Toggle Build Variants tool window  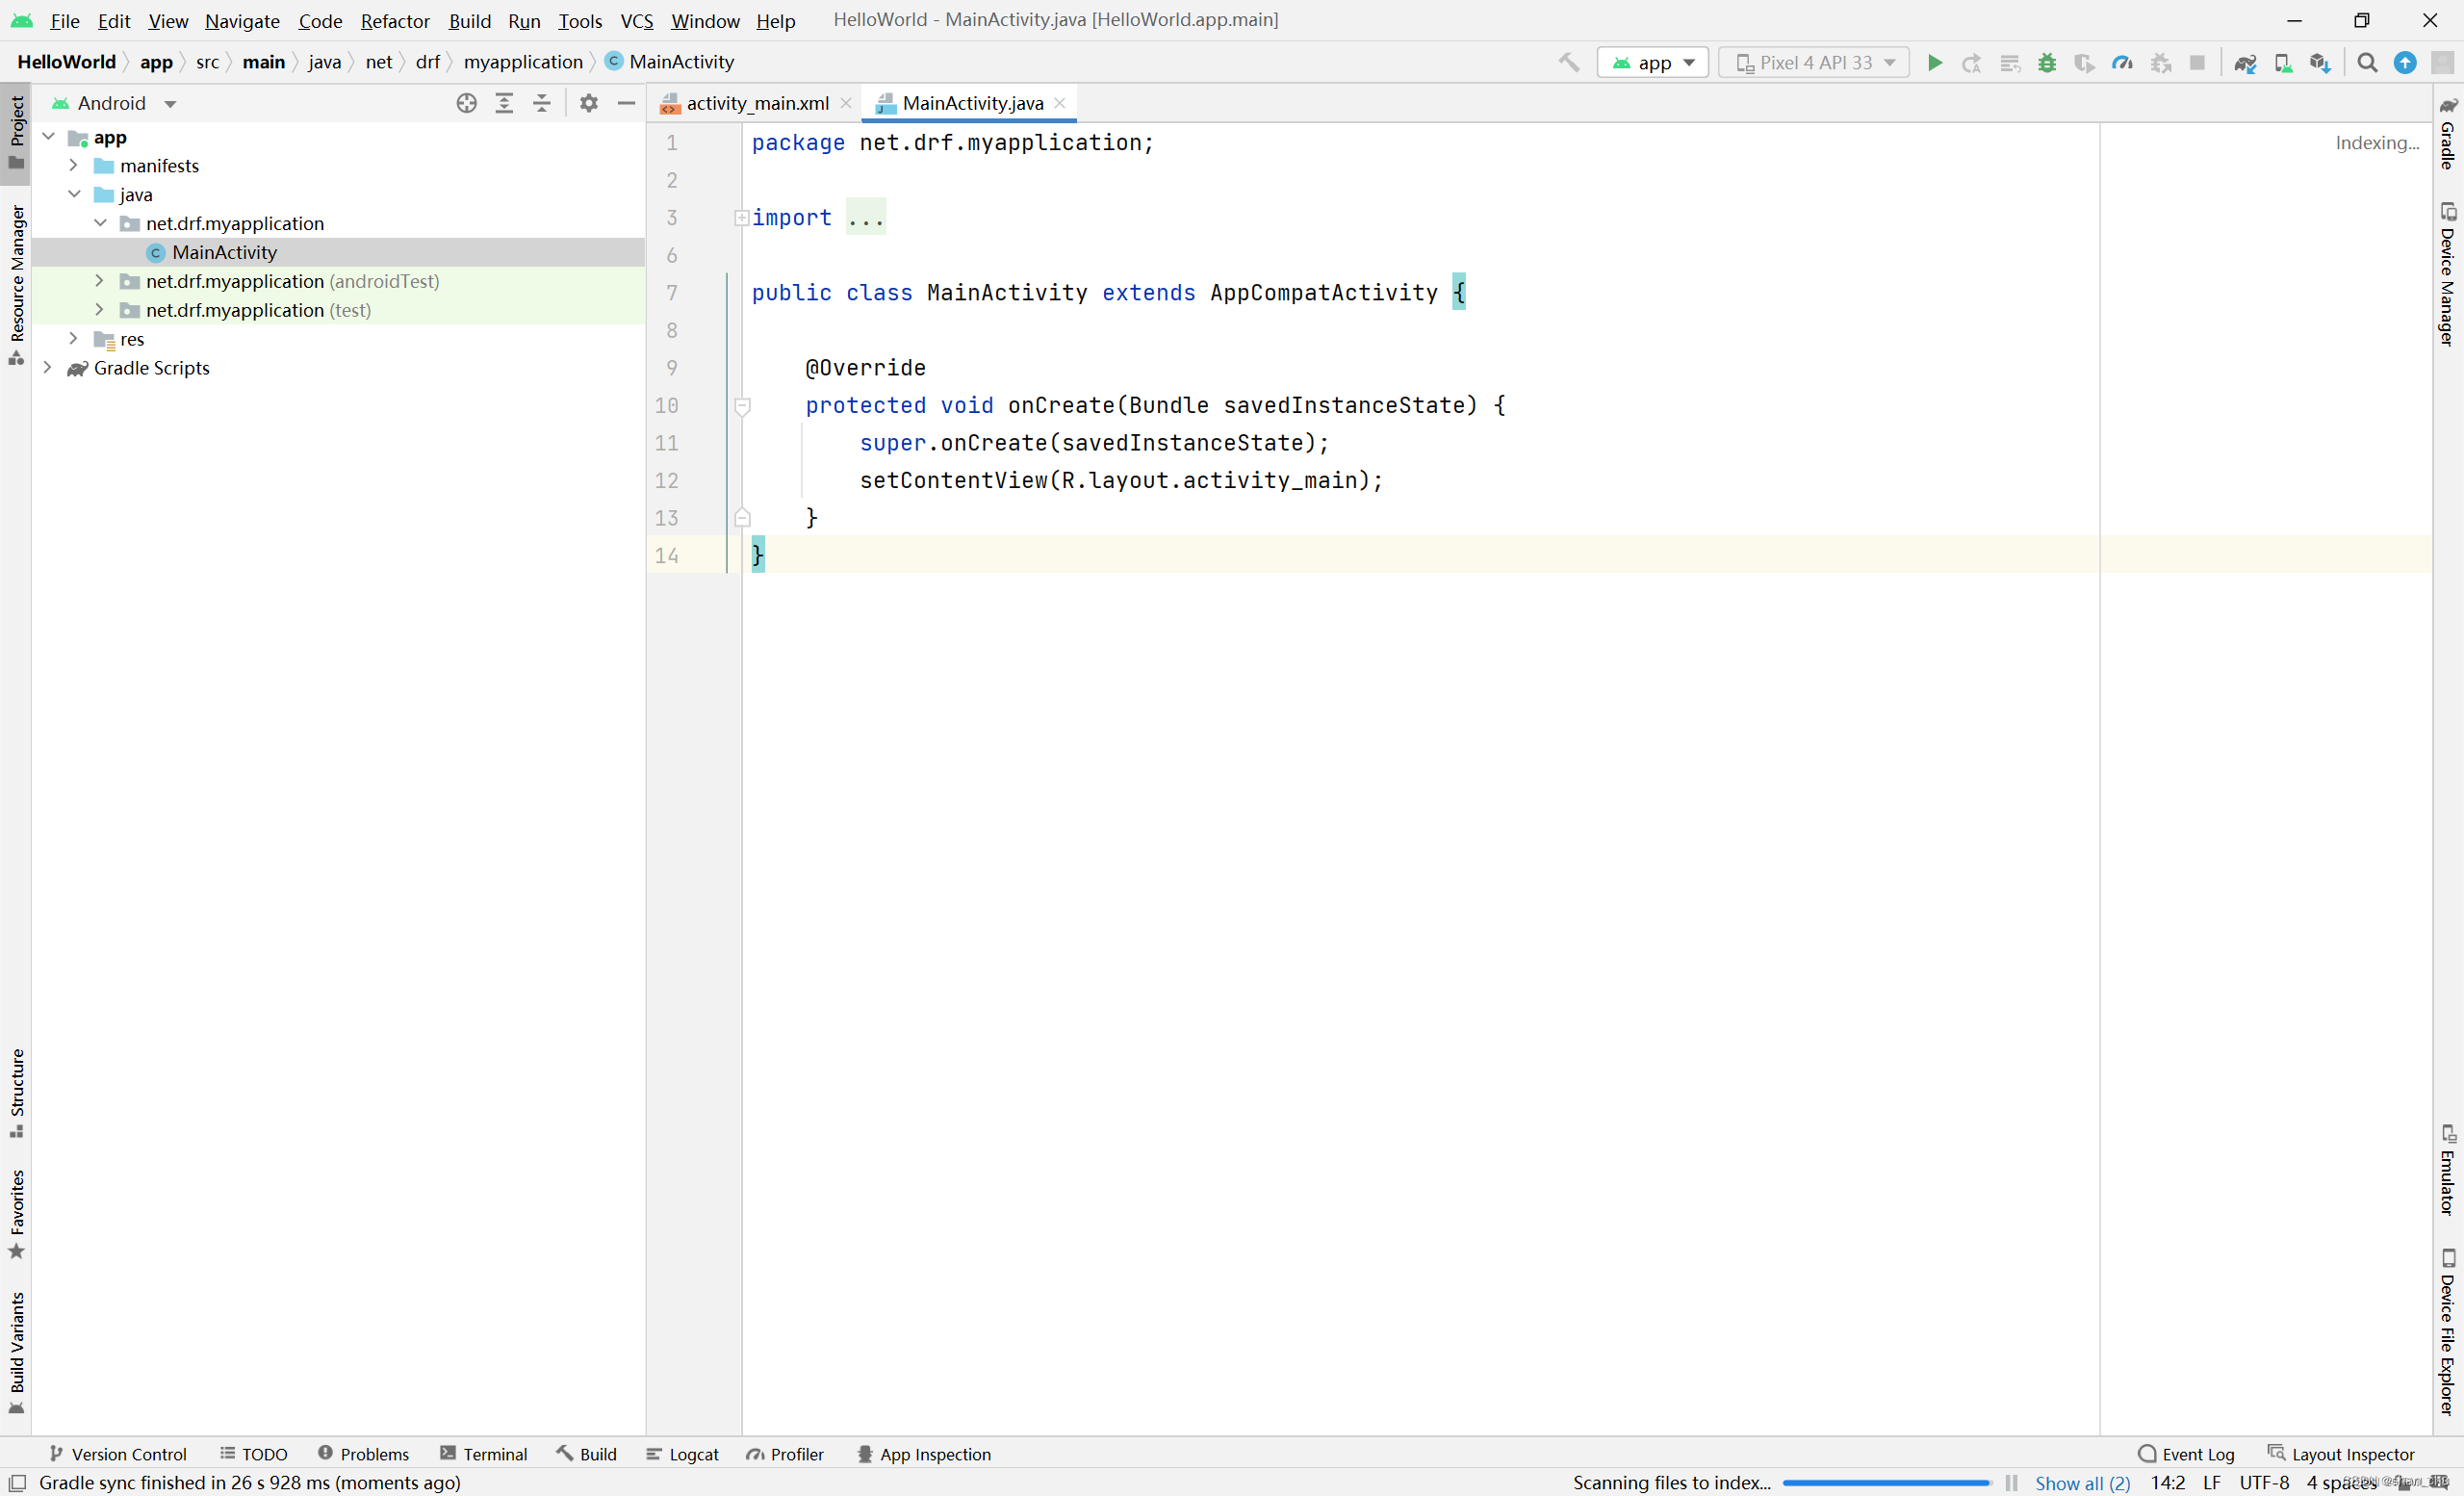(x=16, y=1350)
